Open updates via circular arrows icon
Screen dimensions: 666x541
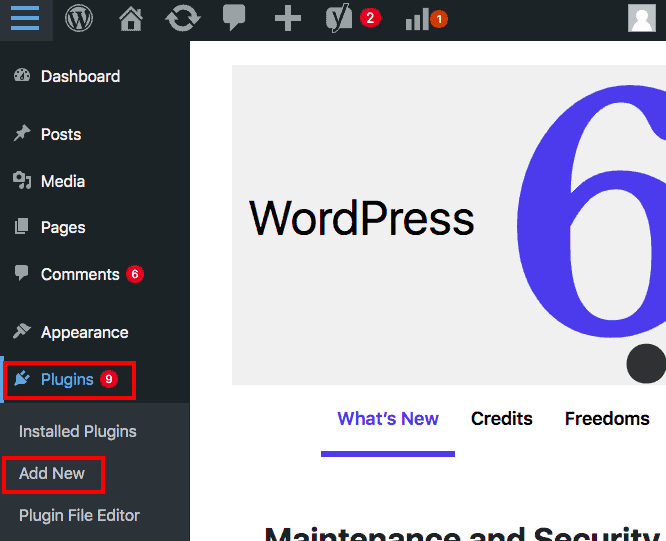pos(183,19)
